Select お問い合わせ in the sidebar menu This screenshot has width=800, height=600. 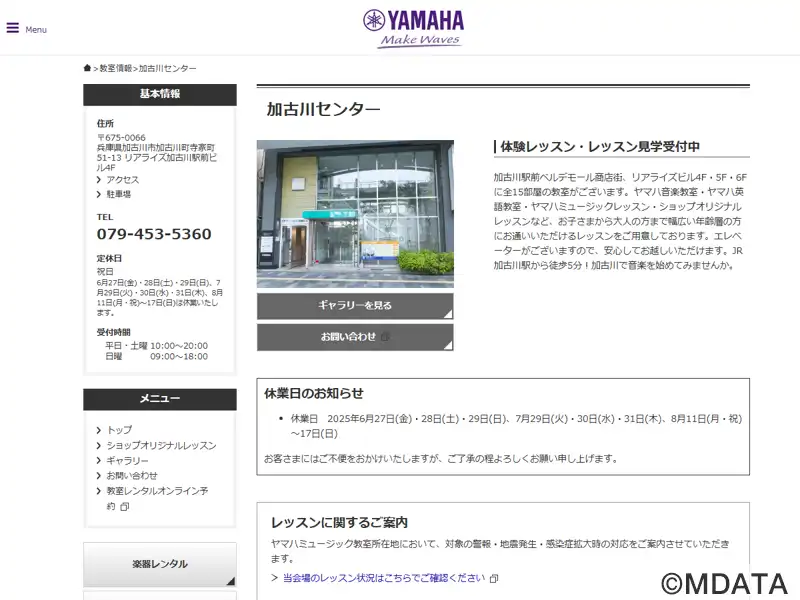pos(132,476)
